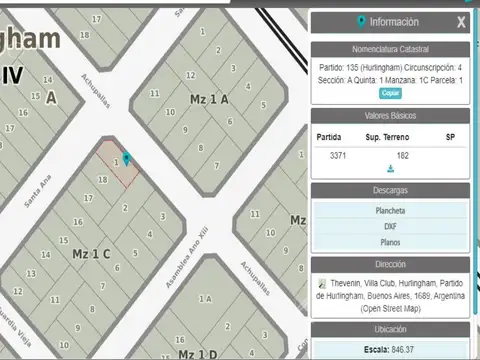The height and width of the screenshot is (360, 480).
Task: Click the location pin icon in Información header
Action: [361, 22]
